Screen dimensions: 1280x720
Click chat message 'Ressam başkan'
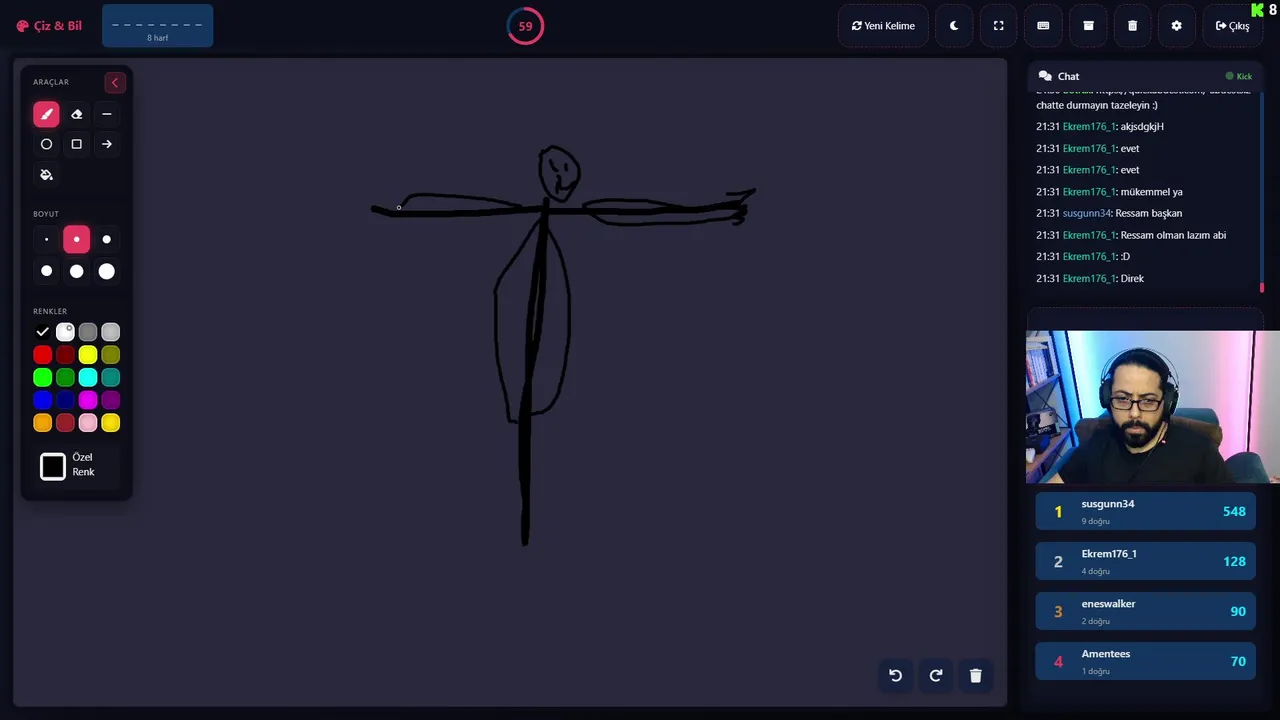pyautogui.click(x=1151, y=213)
